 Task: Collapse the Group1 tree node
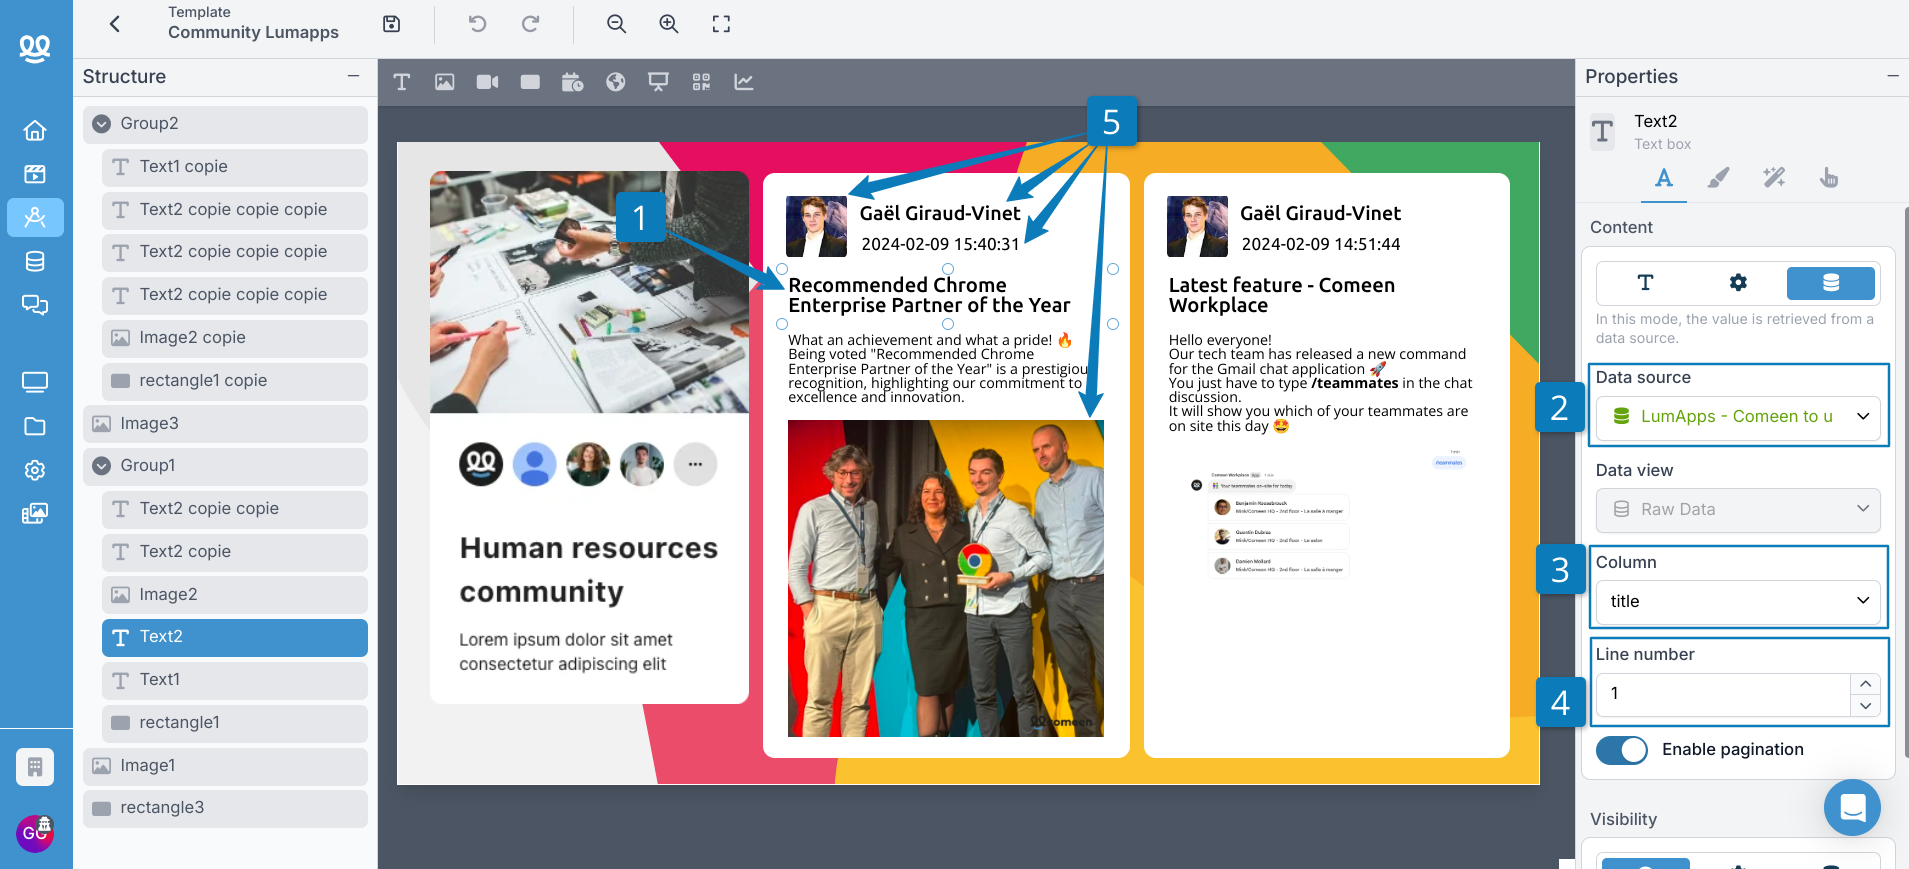coord(102,466)
